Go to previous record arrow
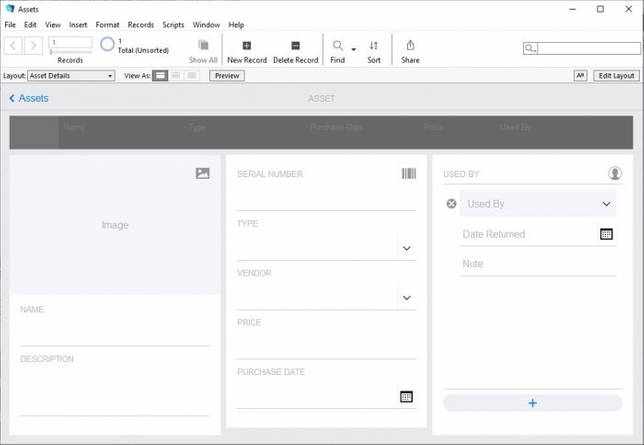Viewport: 644px width, 445px height. point(14,45)
